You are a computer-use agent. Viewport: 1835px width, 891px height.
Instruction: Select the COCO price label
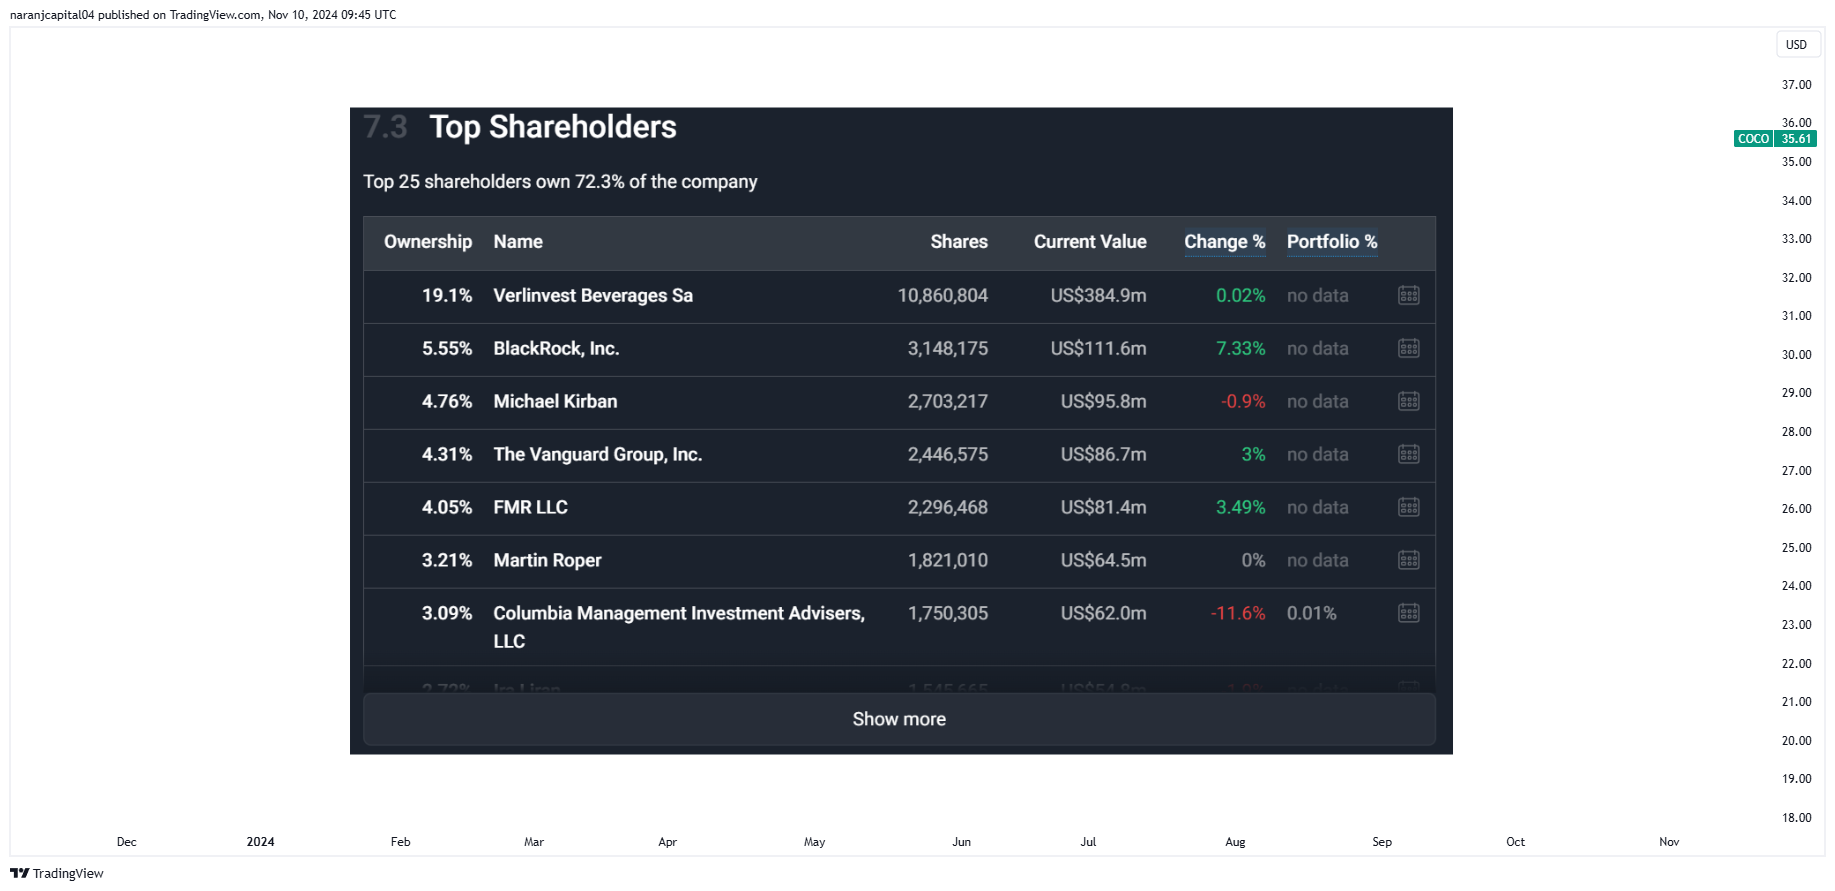point(1775,139)
